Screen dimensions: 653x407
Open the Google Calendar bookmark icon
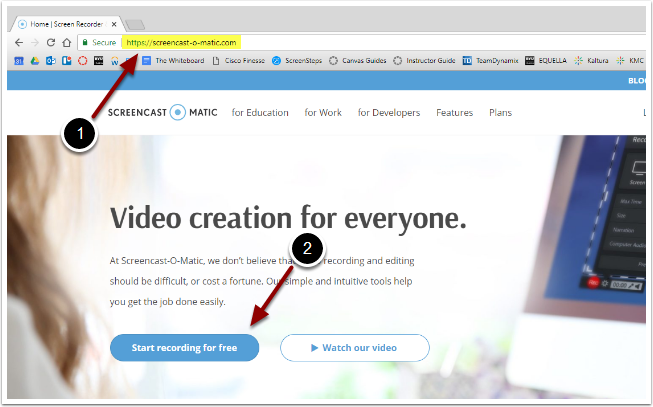click(x=19, y=61)
